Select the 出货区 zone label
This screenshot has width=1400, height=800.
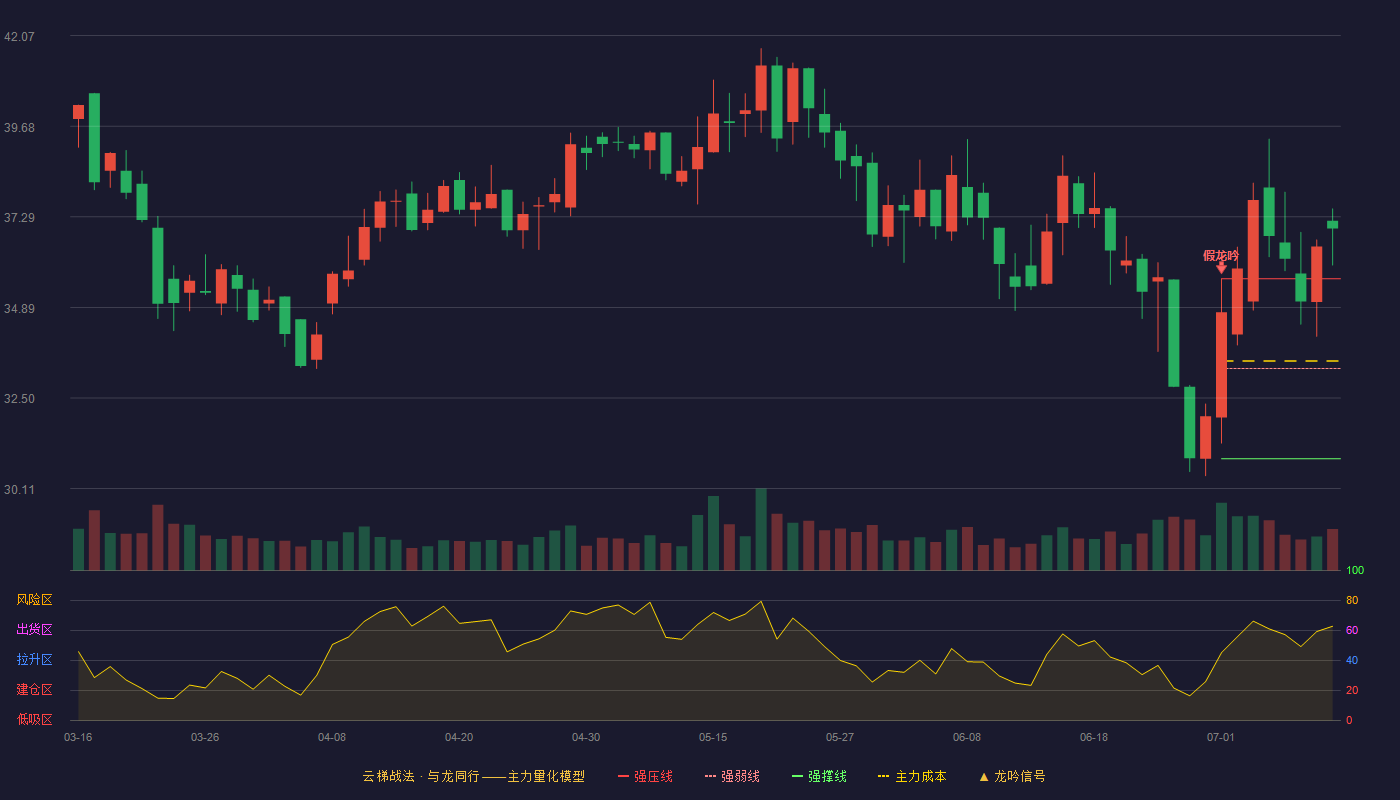click(x=34, y=630)
